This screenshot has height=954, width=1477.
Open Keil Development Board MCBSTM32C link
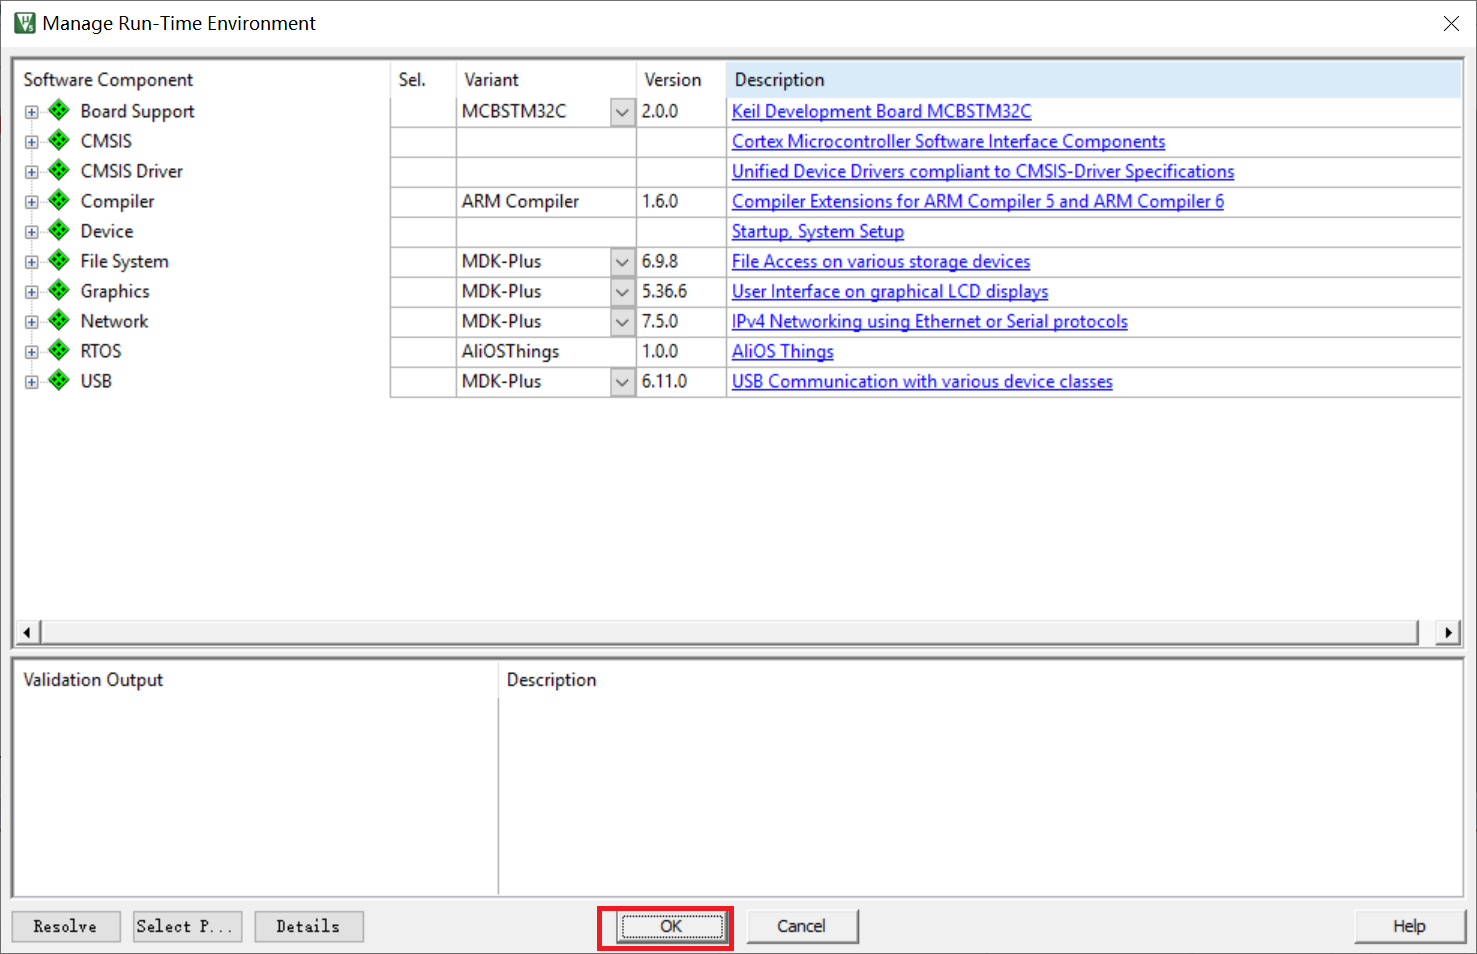pyautogui.click(x=881, y=111)
